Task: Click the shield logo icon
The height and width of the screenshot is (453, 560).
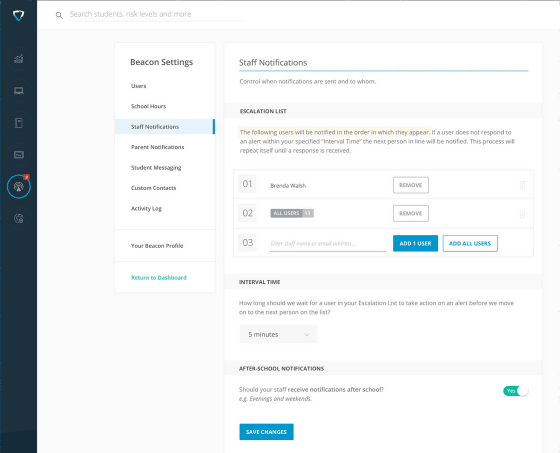Action: 18,15
